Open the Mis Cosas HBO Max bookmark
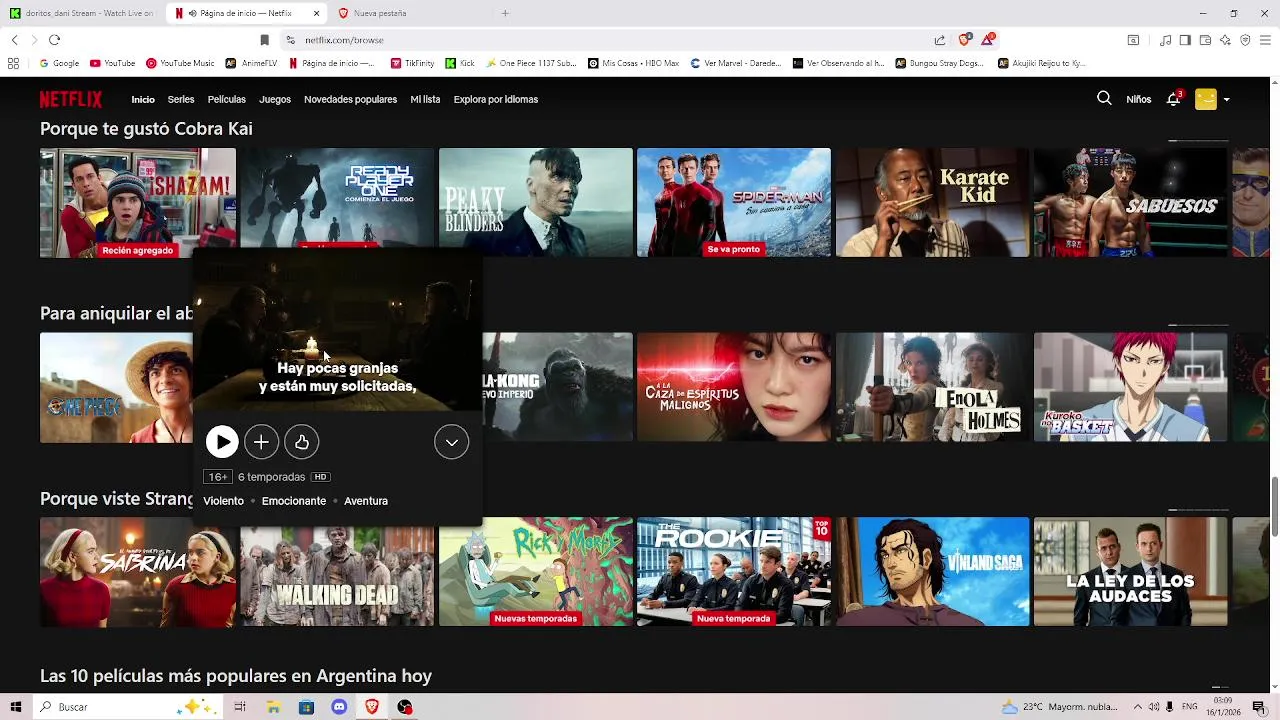Screen dimensions: 1280x720 click(633, 63)
